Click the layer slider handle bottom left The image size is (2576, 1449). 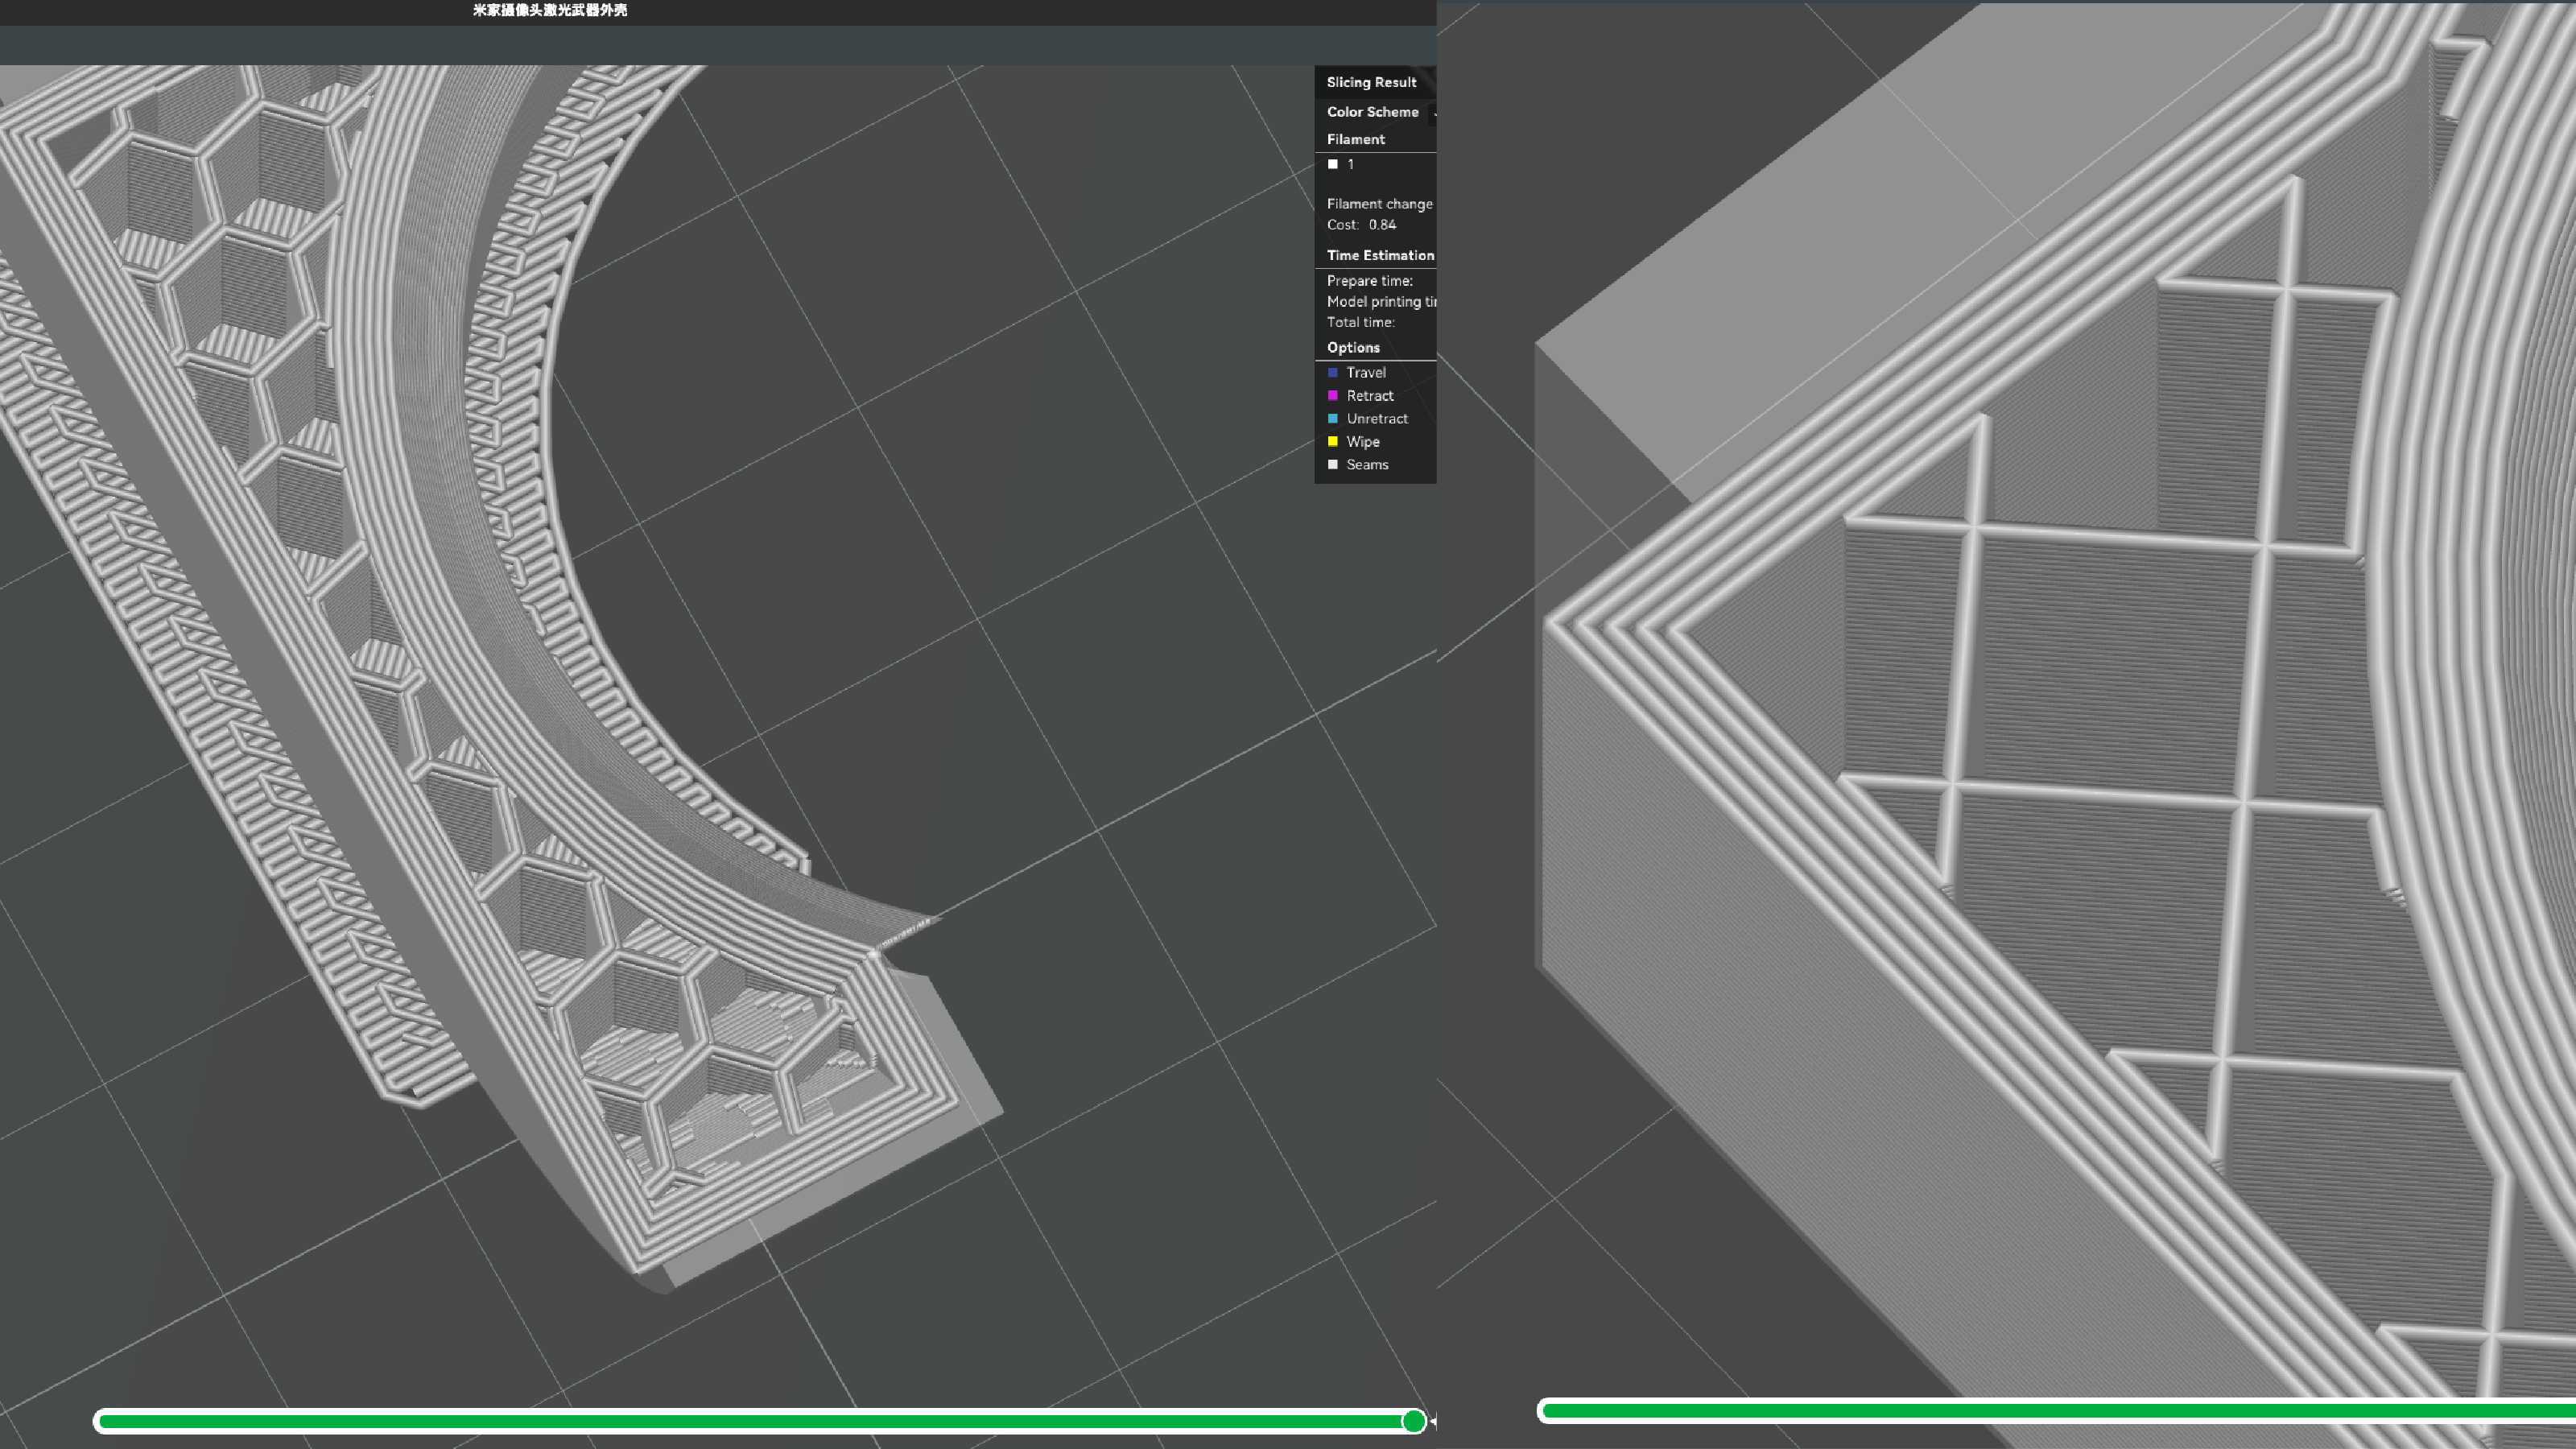pyautogui.click(x=1414, y=1419)
